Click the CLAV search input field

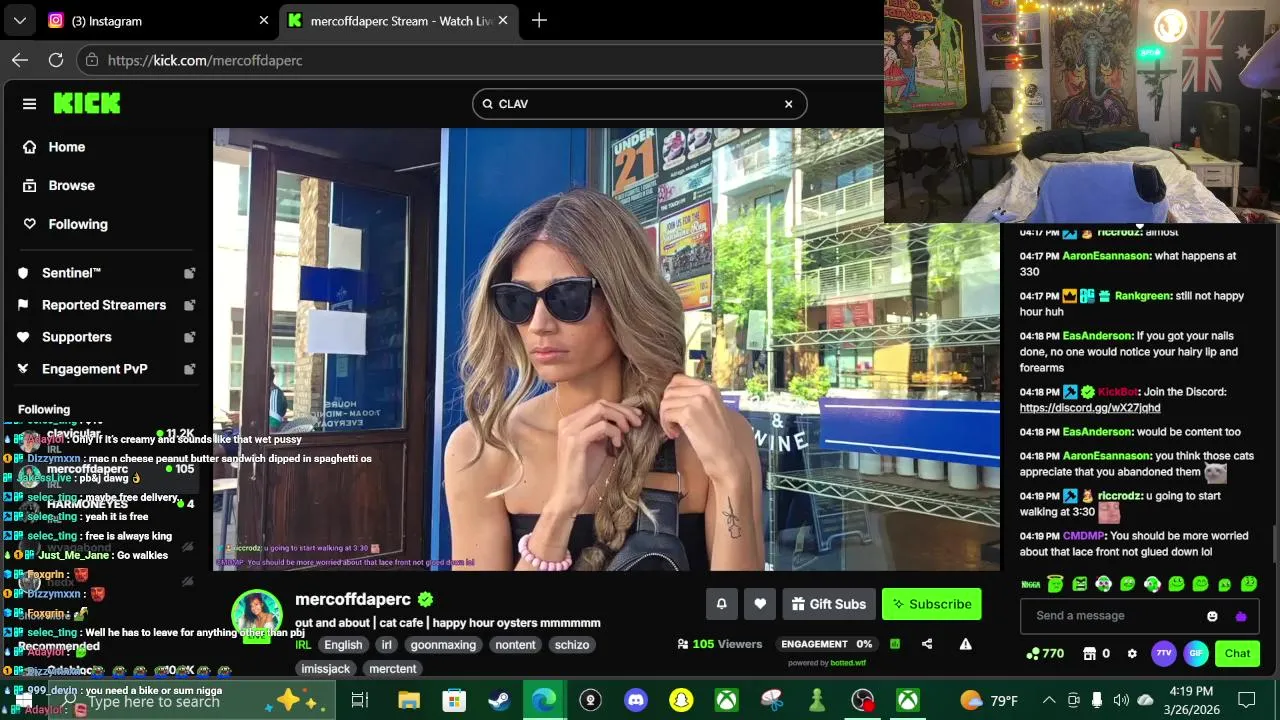[639, 104]
